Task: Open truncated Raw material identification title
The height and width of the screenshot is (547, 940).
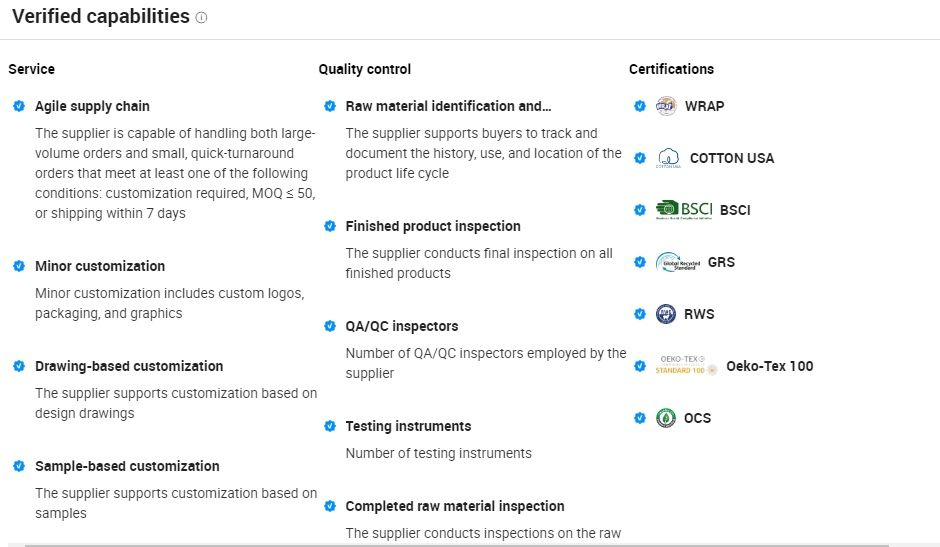Action: (x=448, y=106)
